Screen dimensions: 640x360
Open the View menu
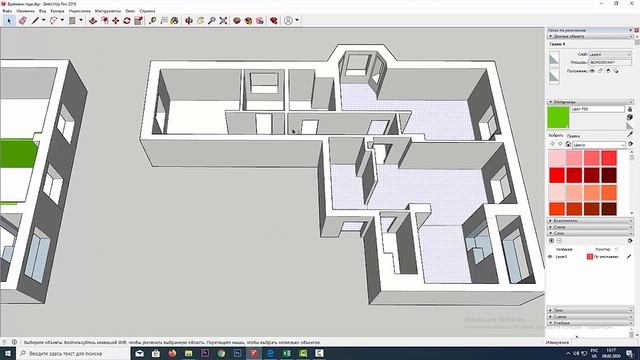click(42, 11)
